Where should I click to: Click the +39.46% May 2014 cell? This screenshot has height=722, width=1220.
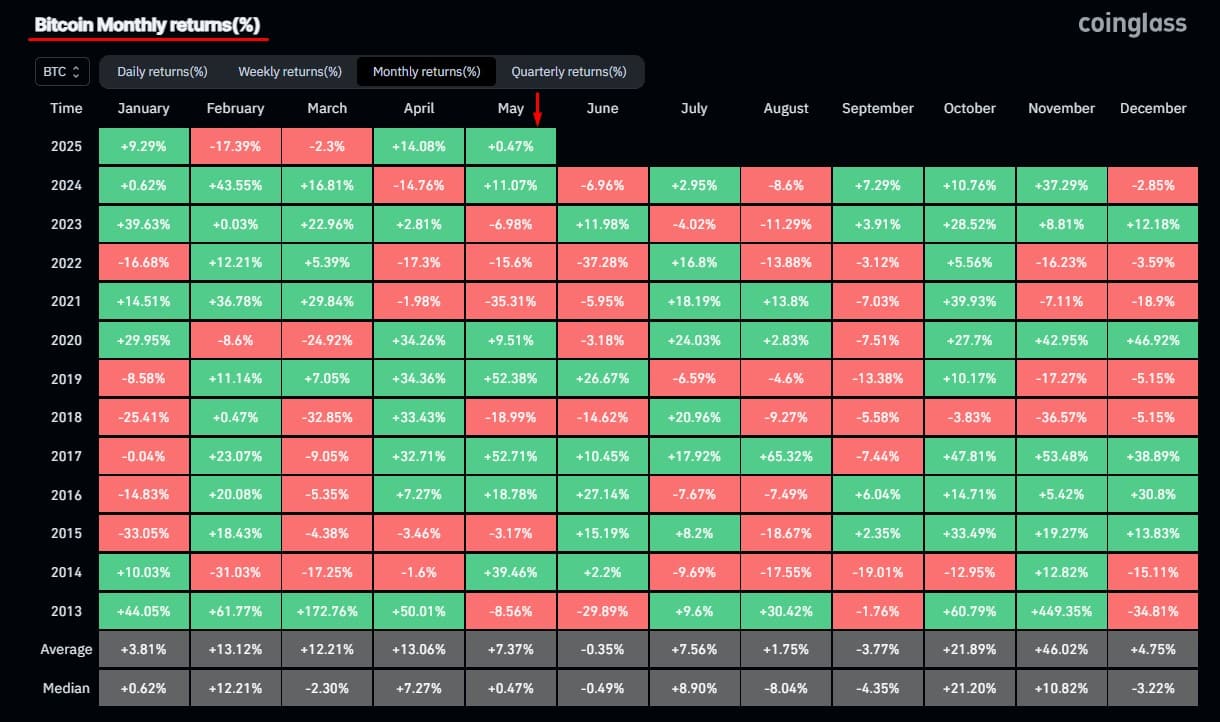(x=511, y=572)
